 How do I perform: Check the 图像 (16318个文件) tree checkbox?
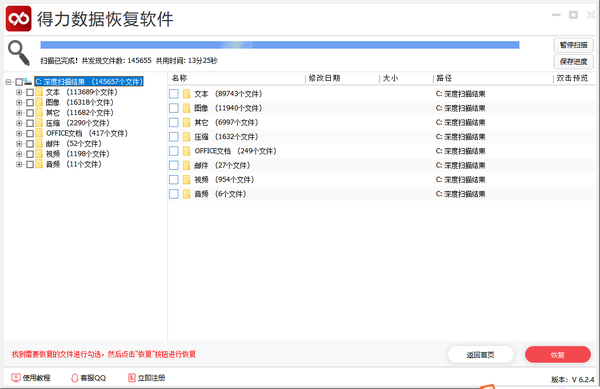pos(30,103)
